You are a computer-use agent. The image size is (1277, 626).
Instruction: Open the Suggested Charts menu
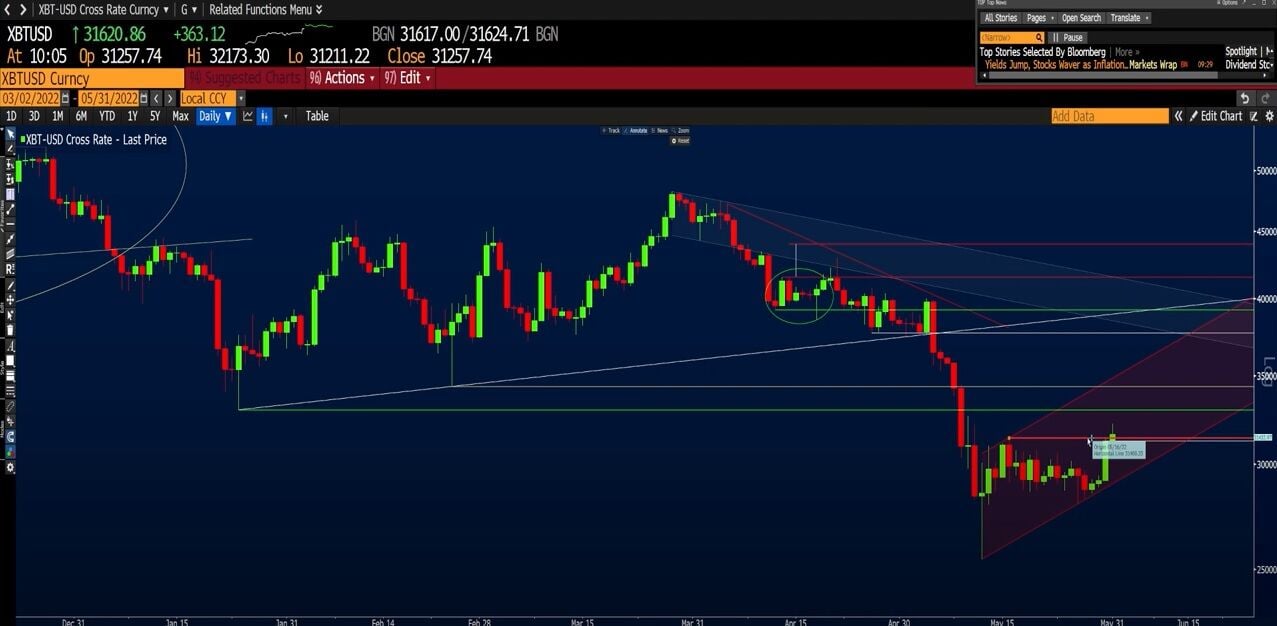coord(247,78)
